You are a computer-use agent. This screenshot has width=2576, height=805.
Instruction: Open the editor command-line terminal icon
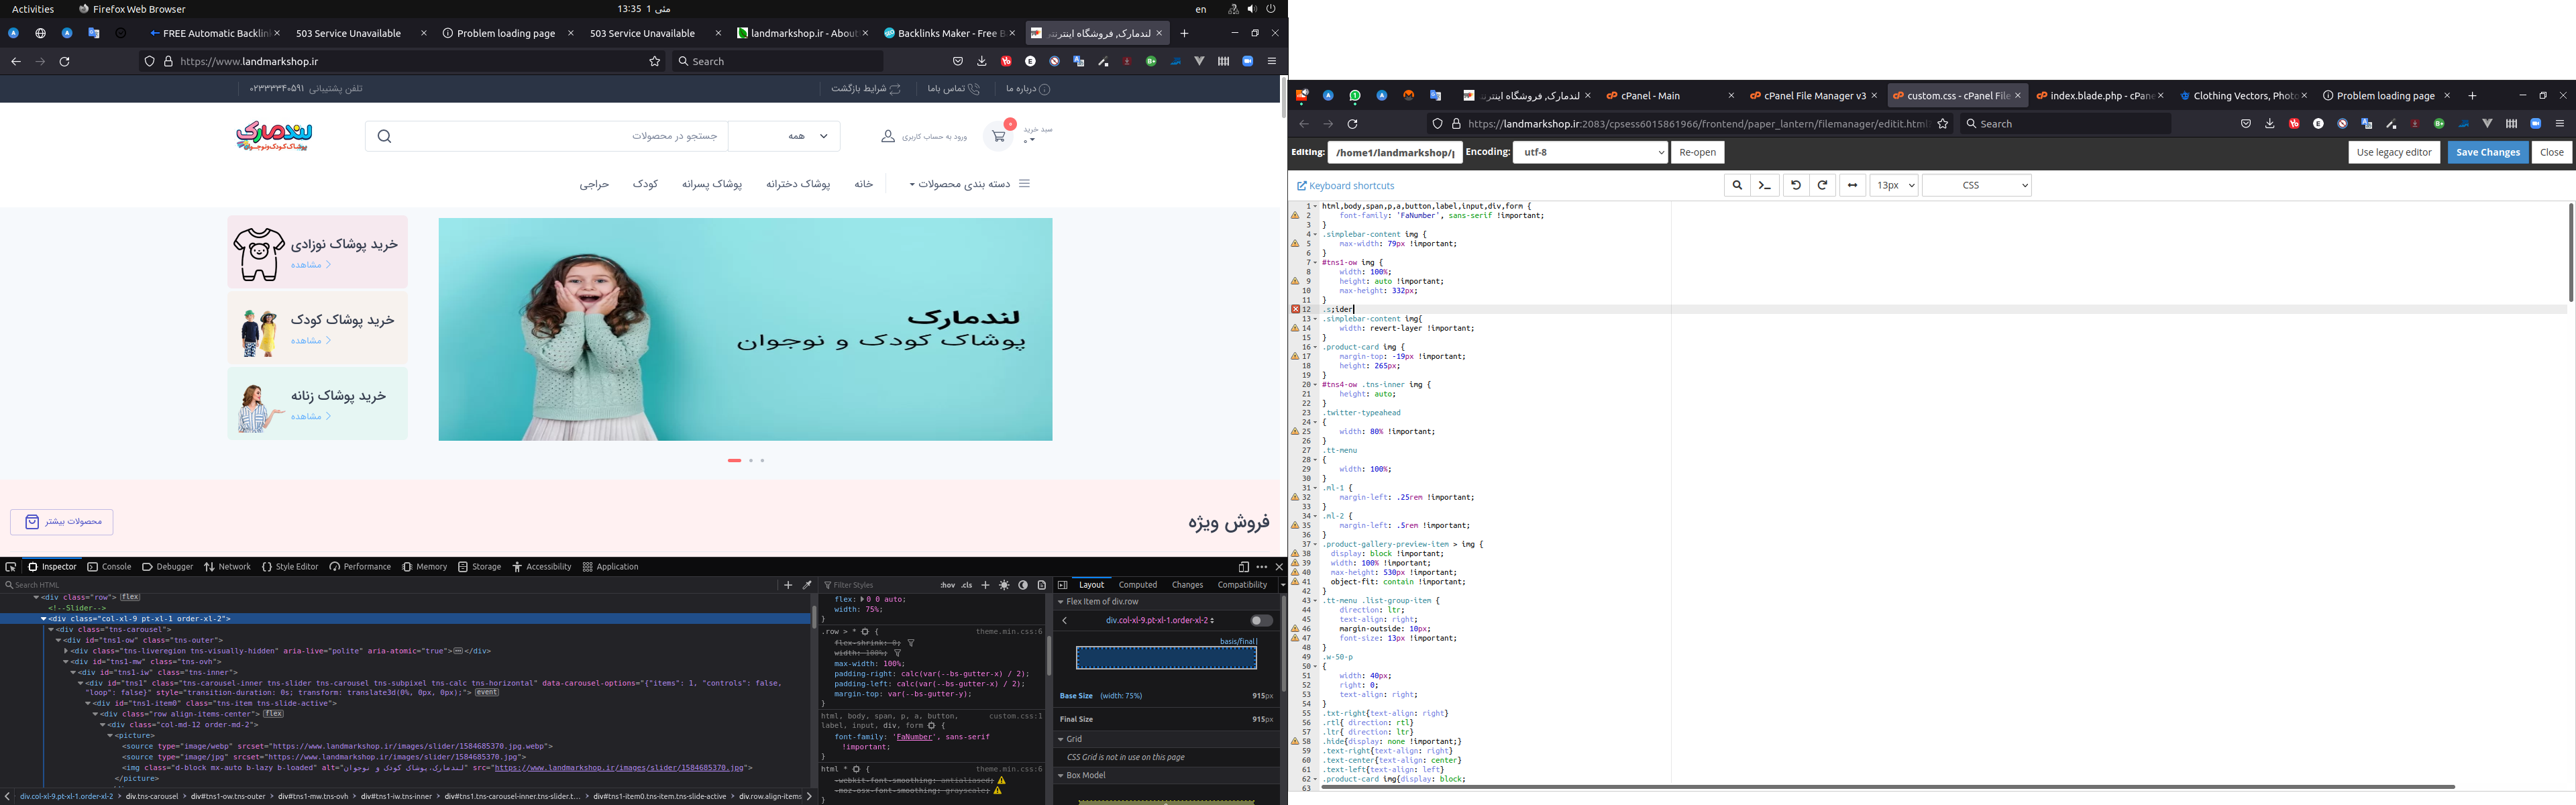[x=1765, y=185]
